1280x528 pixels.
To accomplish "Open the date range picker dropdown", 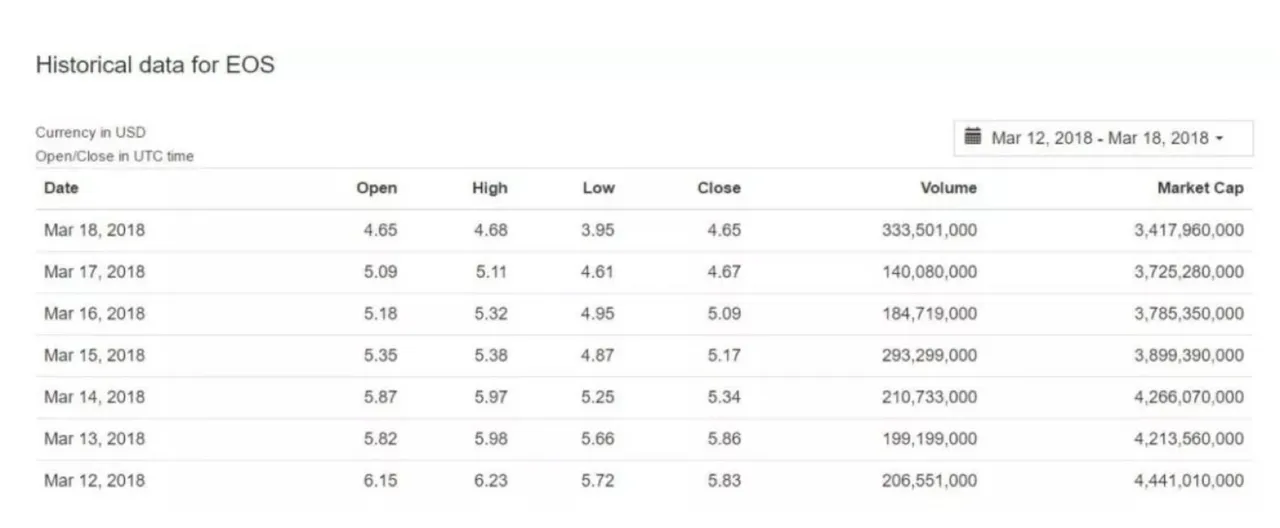I will (x=1103, y=138).
